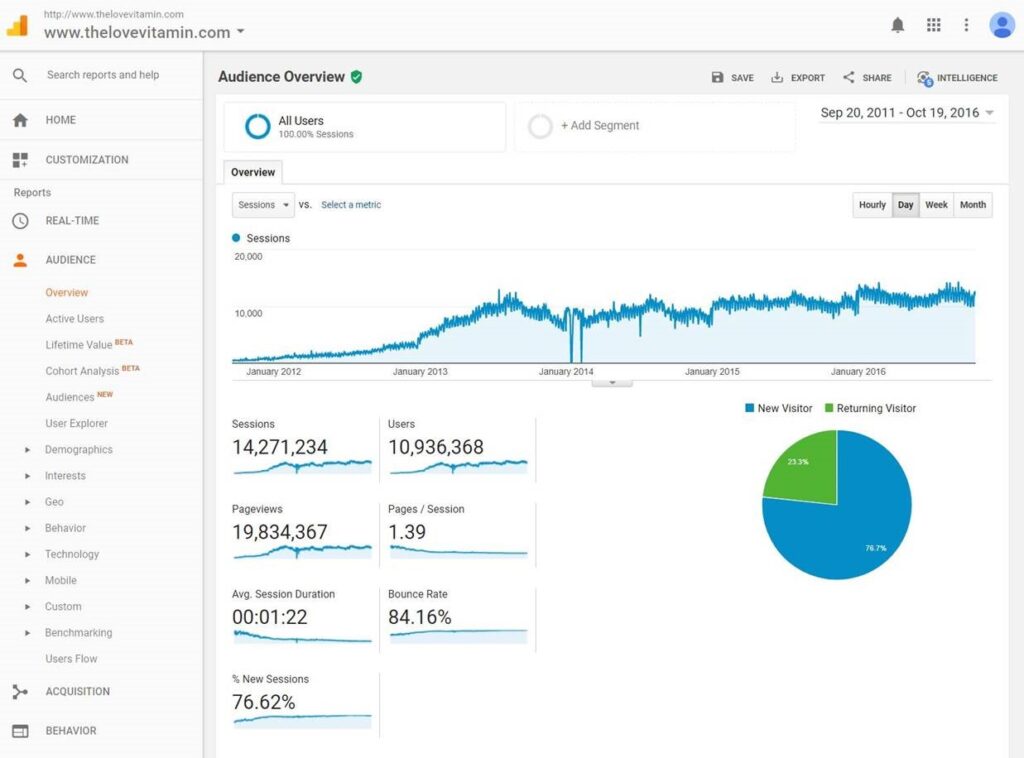Viewport: 1024px width, 758px height.
Task: Select the Overview tab
Action: tap(253, 172)
